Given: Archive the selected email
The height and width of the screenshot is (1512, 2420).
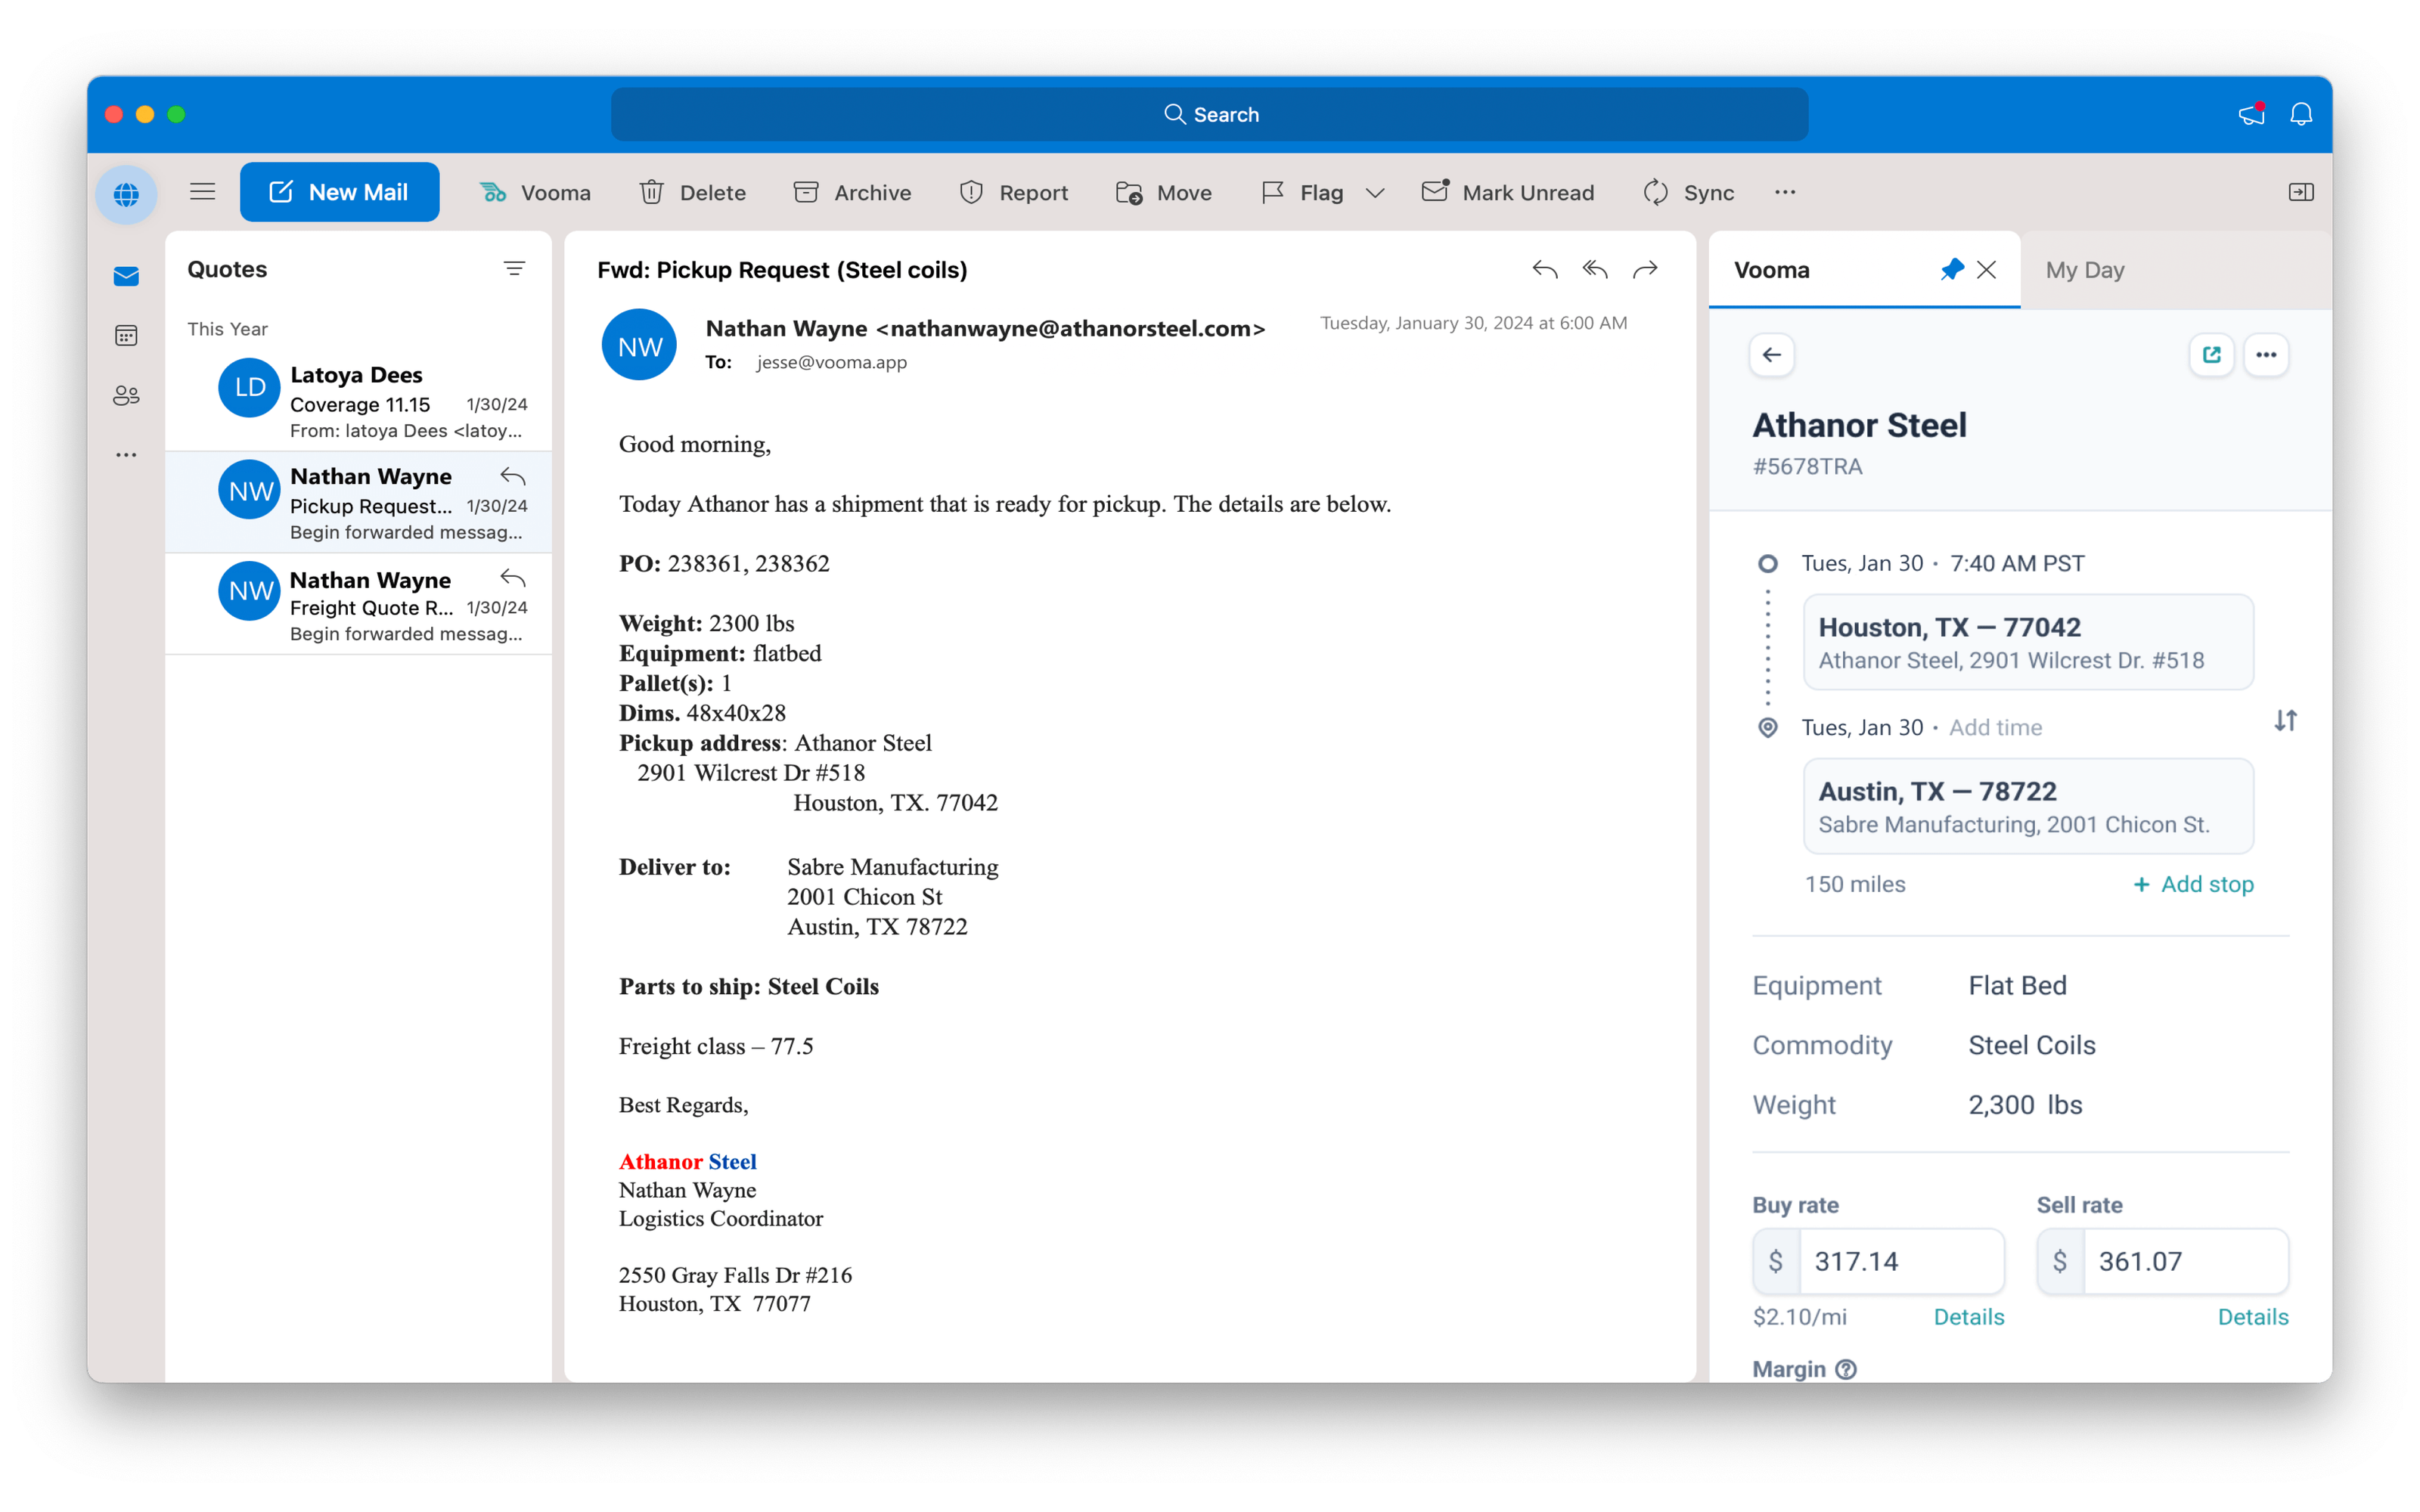Looking at the screenshot, I should click(852, 192).
